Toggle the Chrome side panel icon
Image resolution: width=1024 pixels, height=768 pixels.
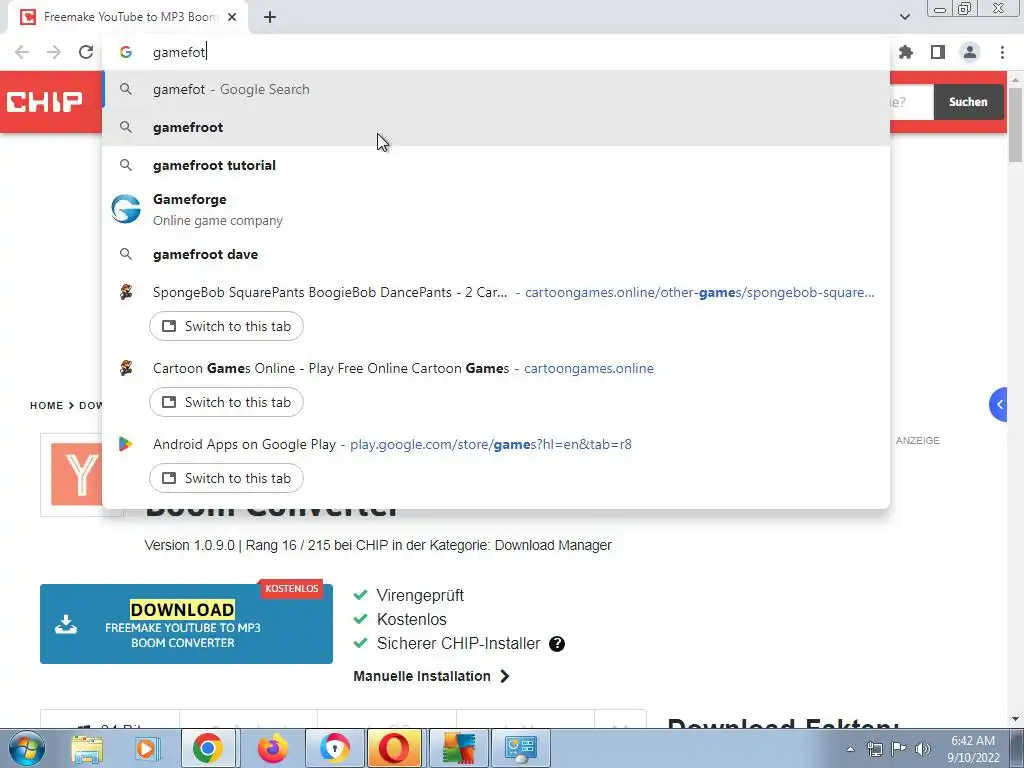(x=937, y=52)
